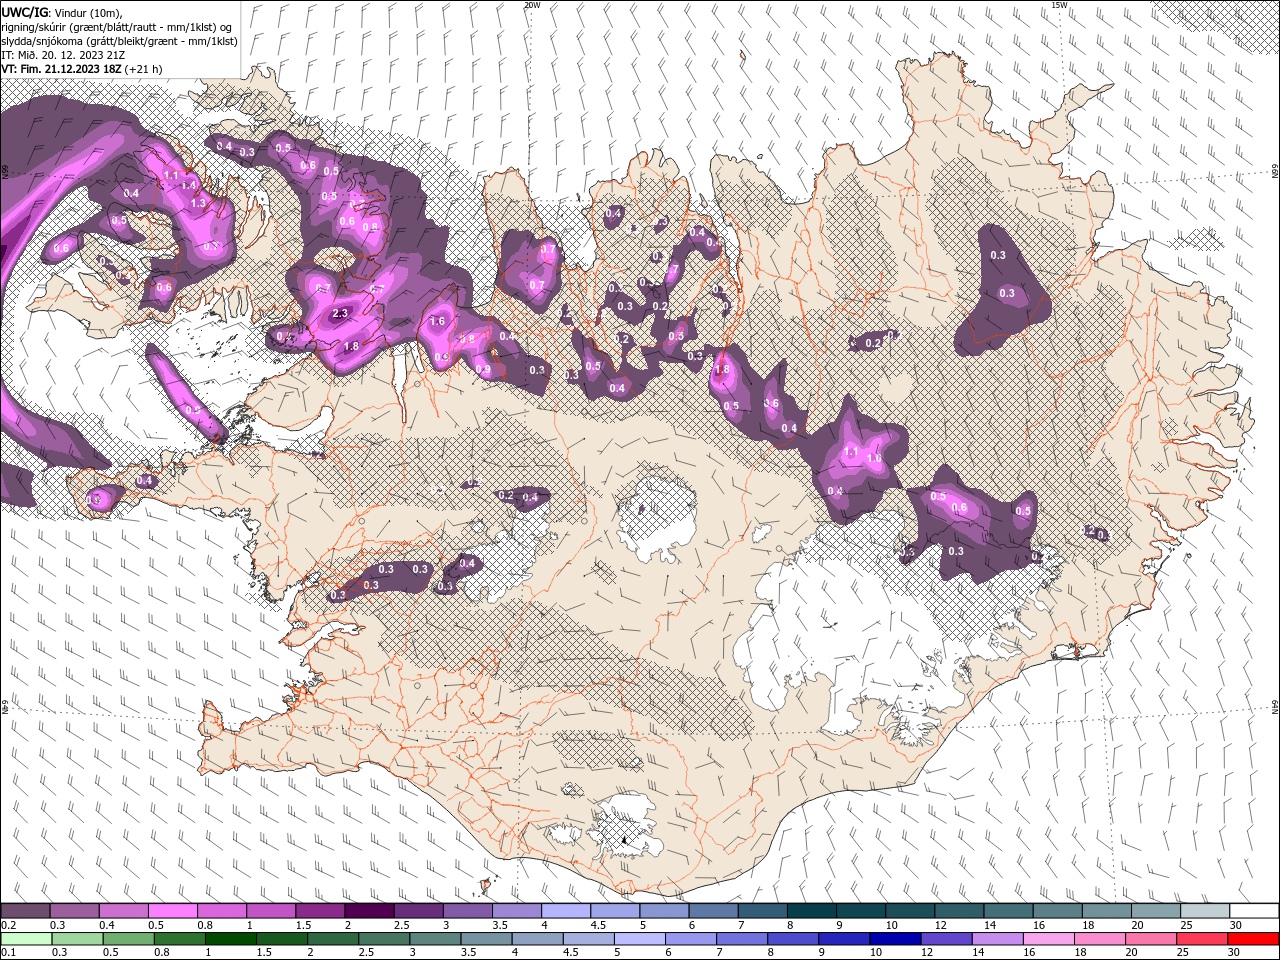1280x960 pixels.
Task: Pick the dark purple upper swatch between 2 and 2.5
Action: pyautogui.click(x=369, y=911)
